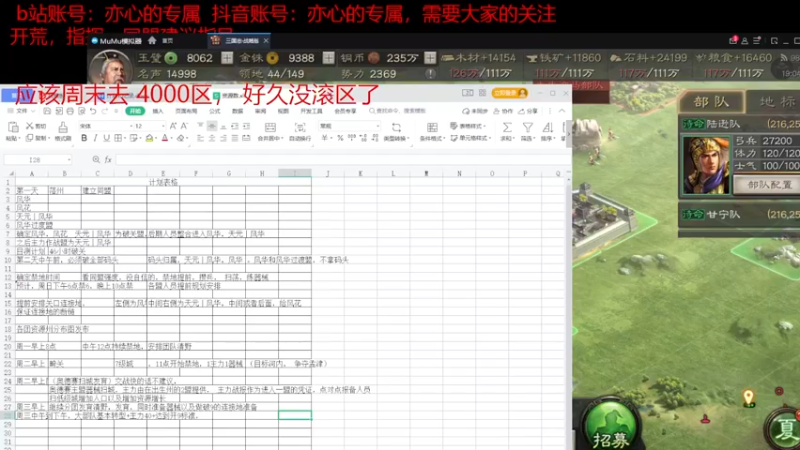Click the percent style icon
This screenshot has height=450, width=800.
[340, 138]
